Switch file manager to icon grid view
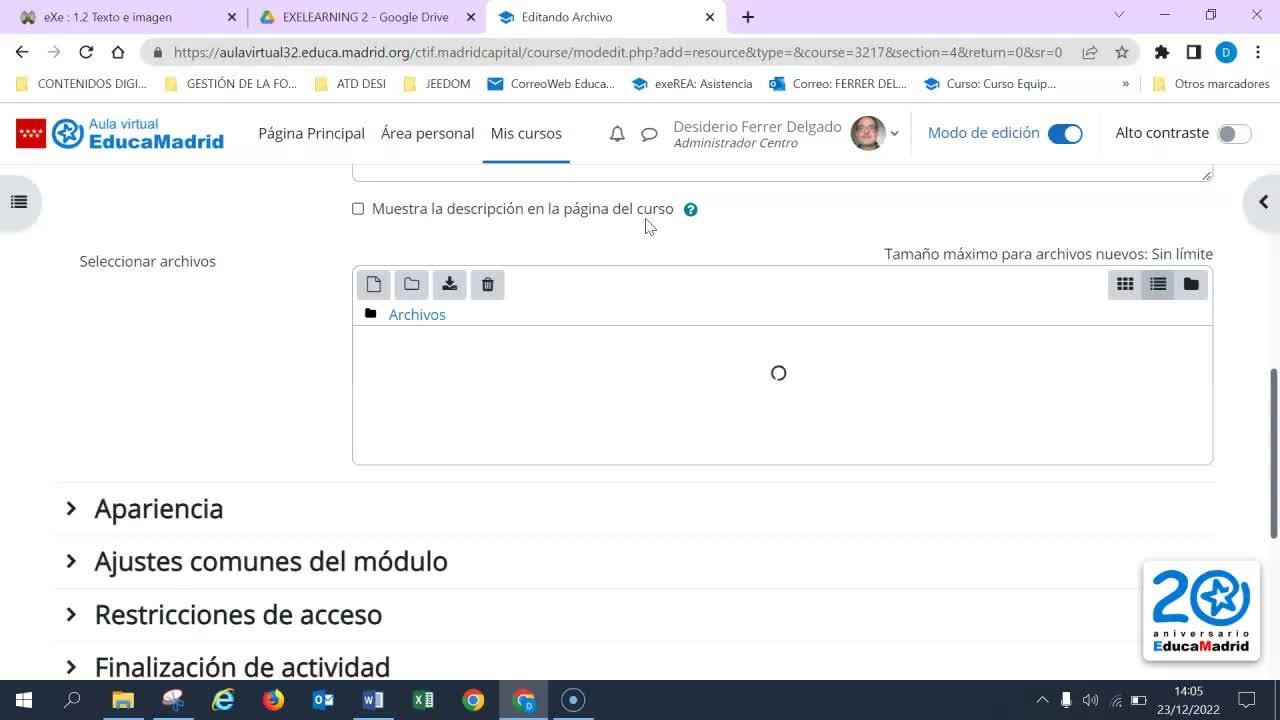 pos(1125,285)
